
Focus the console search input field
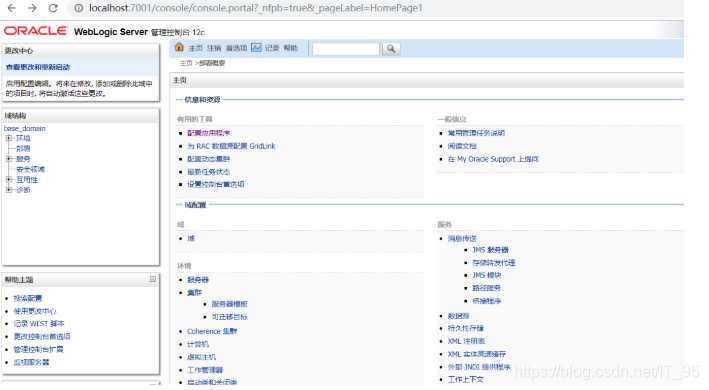pos(346,49)
